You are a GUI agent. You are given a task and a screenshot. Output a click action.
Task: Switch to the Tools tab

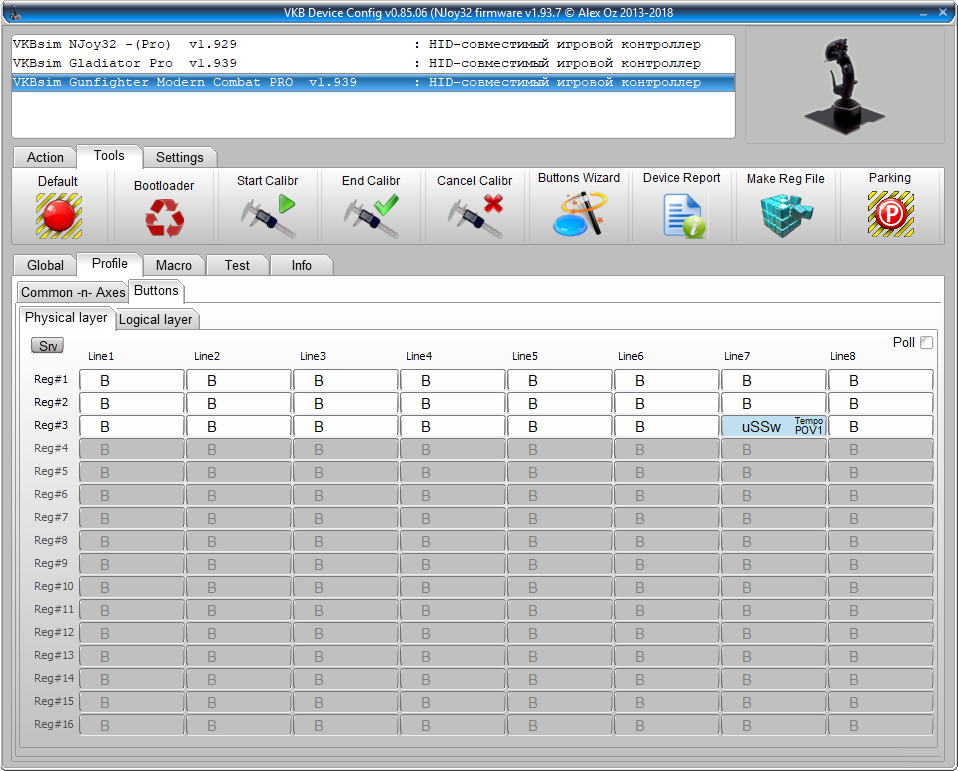point(109,156)
